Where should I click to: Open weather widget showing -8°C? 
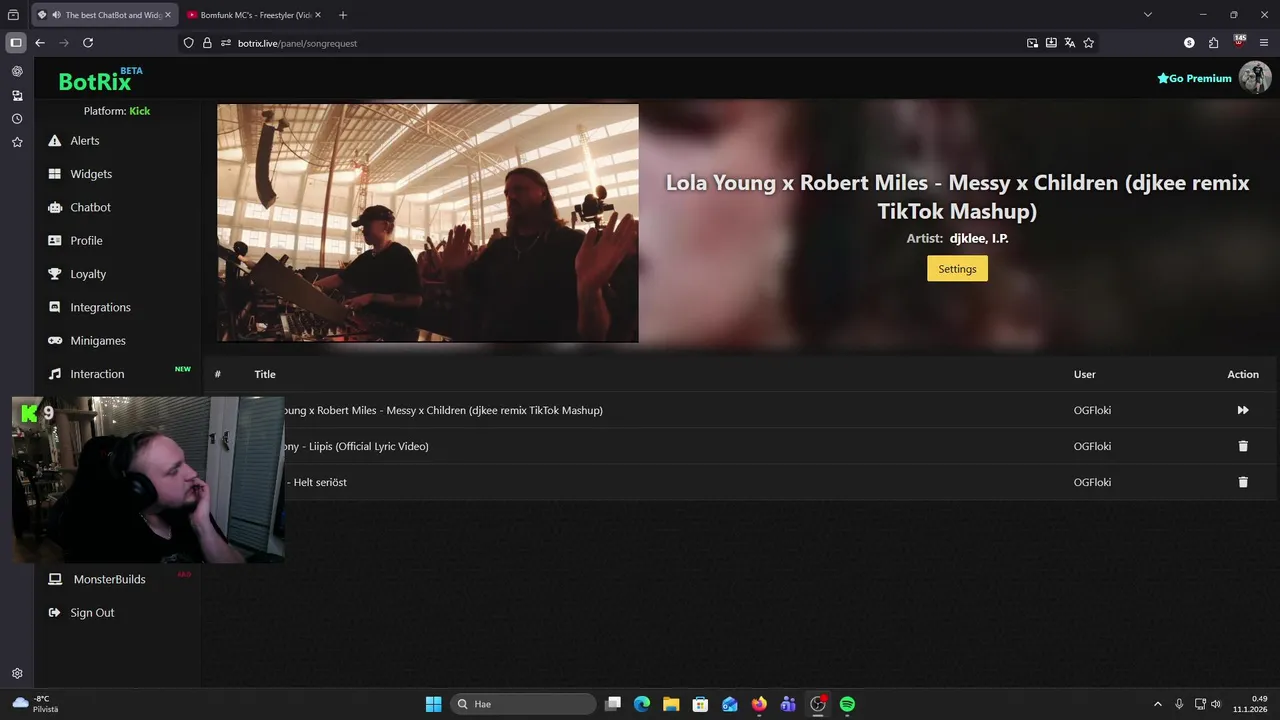pos(35,704)
